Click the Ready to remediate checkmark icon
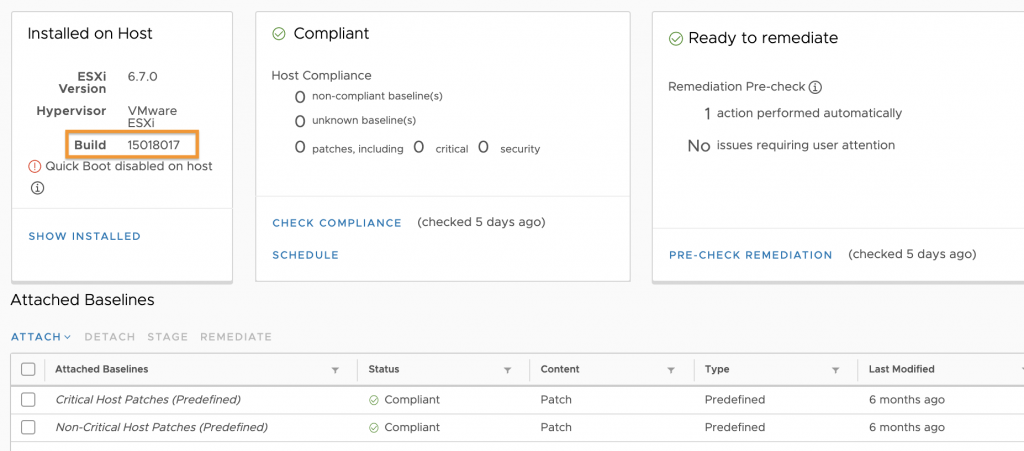The width and height of the screenshot is (1024, 451). 675,39
